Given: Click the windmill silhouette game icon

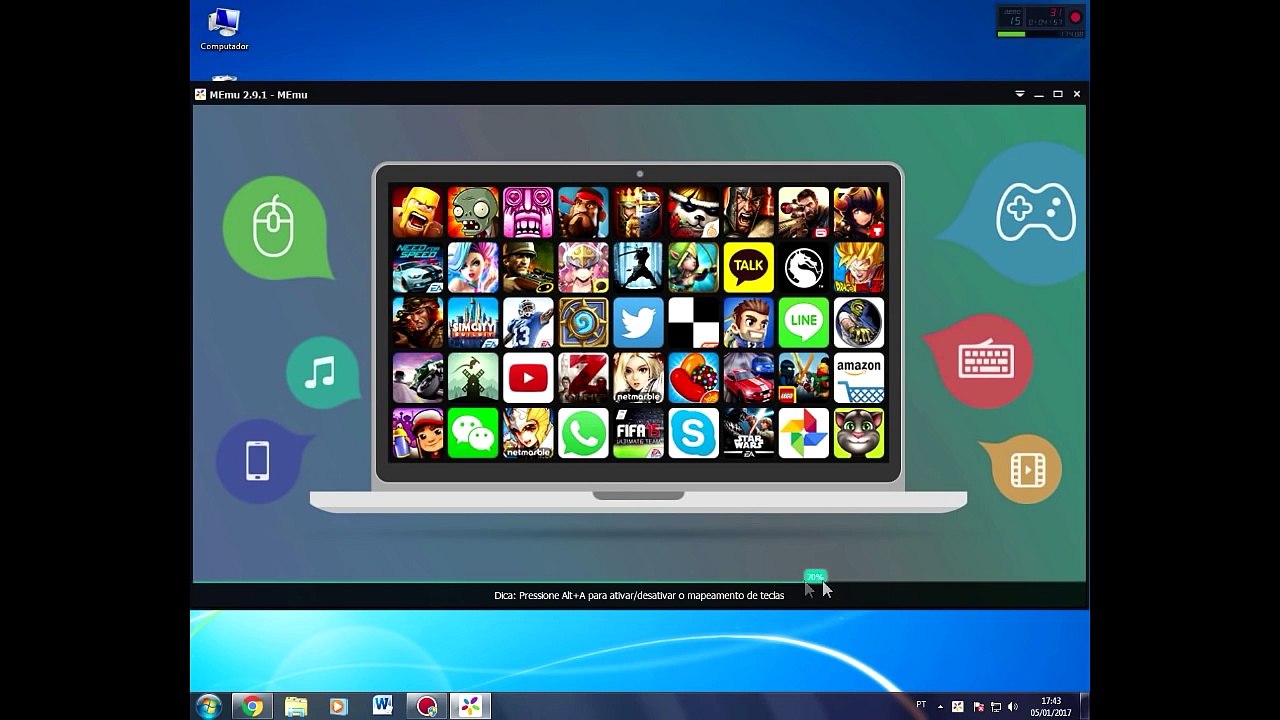Looking at the screenshot, I should coord(473,377).
